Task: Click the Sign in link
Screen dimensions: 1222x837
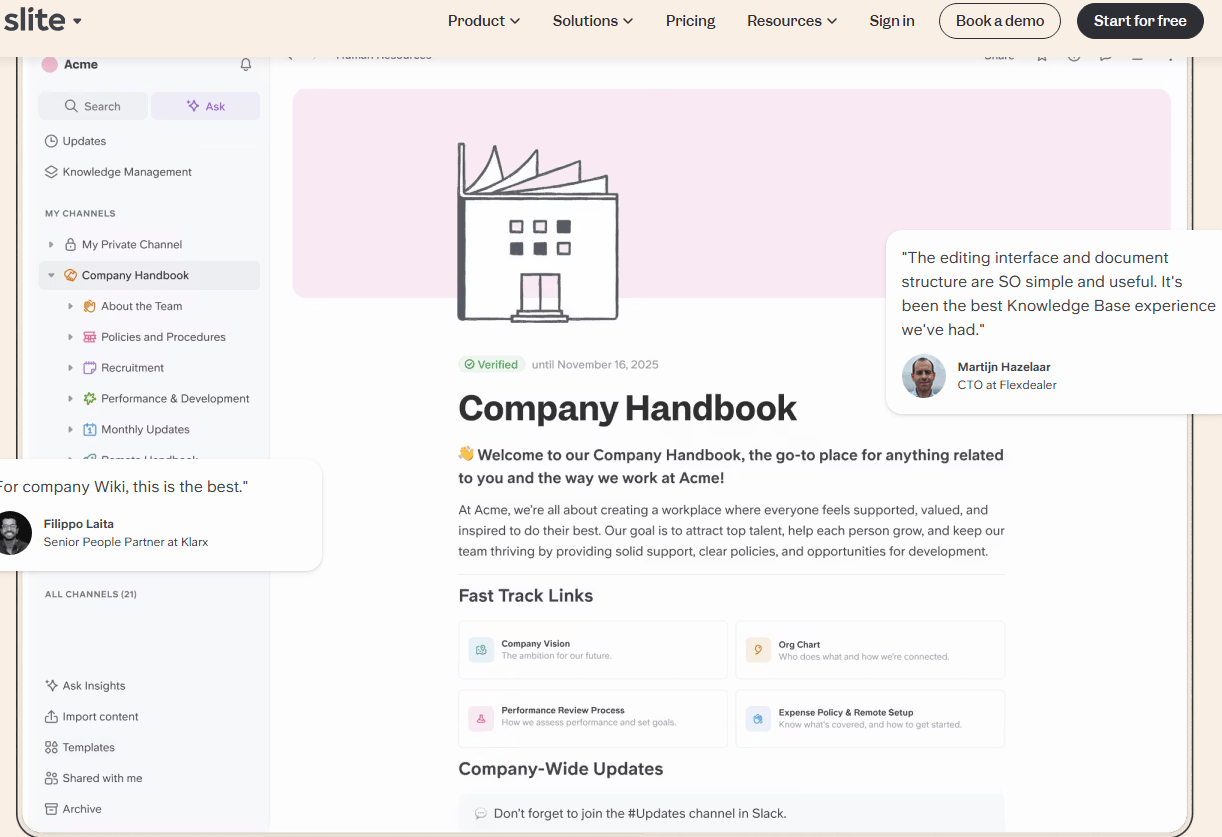Action: point(892,21)
